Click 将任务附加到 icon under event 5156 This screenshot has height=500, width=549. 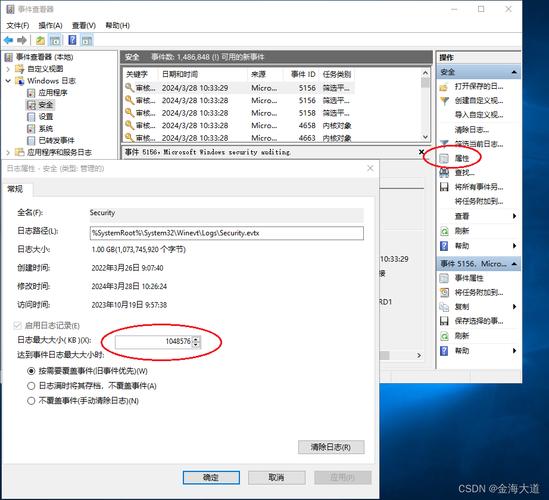pyautogui.click(x=444, y=292)
